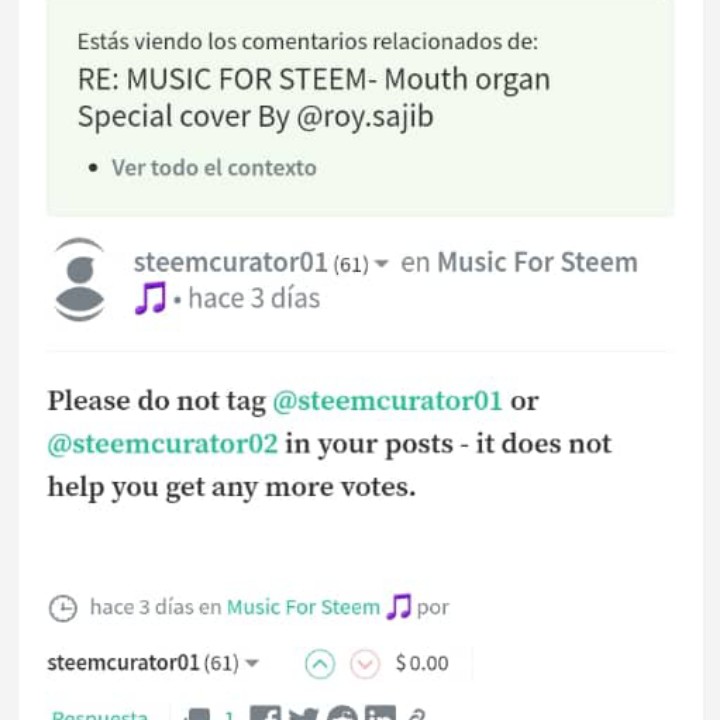Viewport: 720px width, 720px height.
Task: Open the @steemcurator01 mention in the comment
Action: point(387,401)
